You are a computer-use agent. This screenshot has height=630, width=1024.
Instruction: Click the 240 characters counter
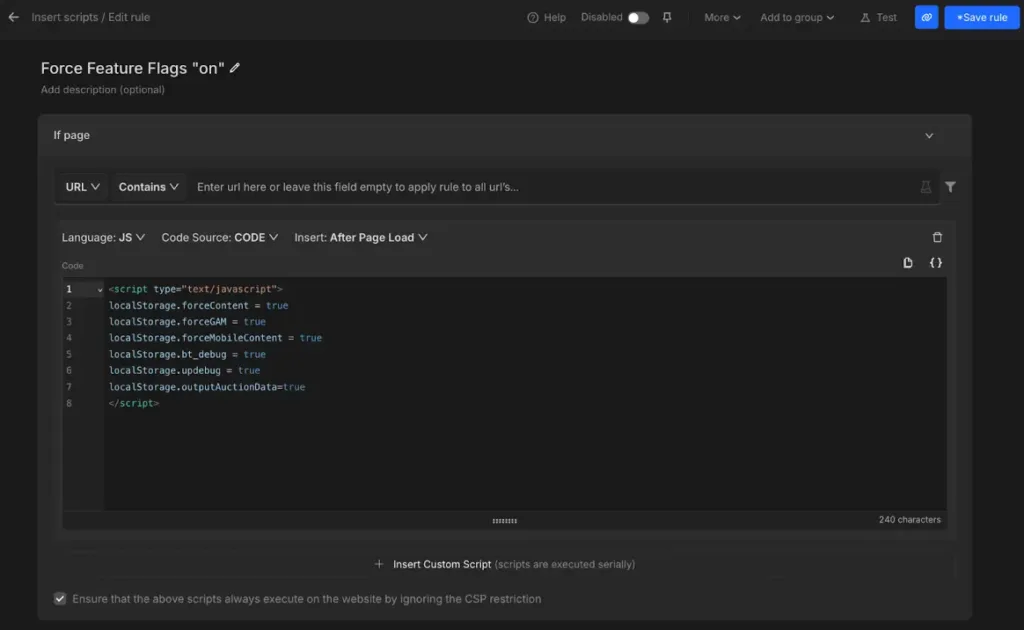click(910, 520)
